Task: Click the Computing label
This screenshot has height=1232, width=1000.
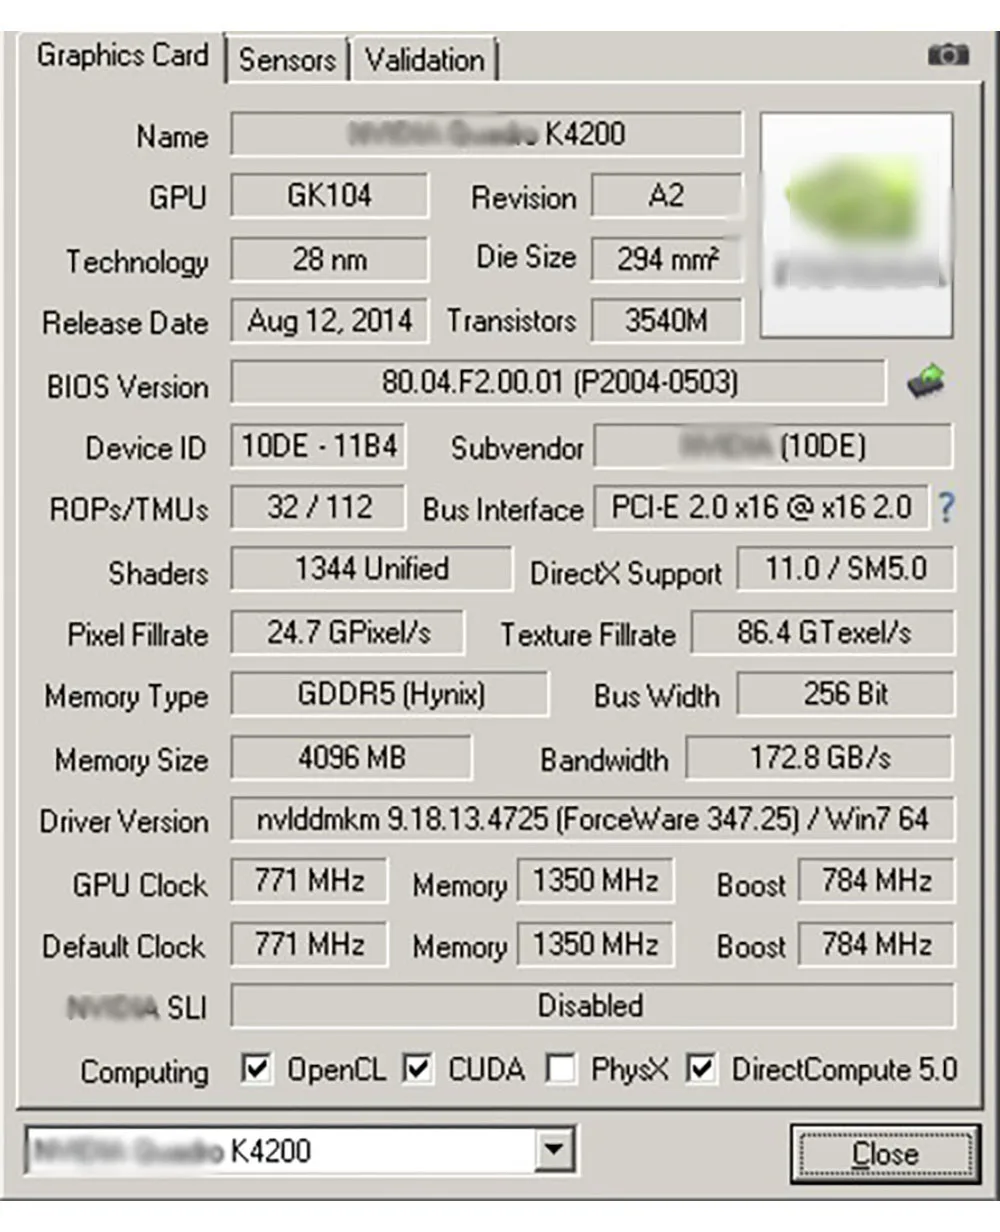Action: [145, 1072]
